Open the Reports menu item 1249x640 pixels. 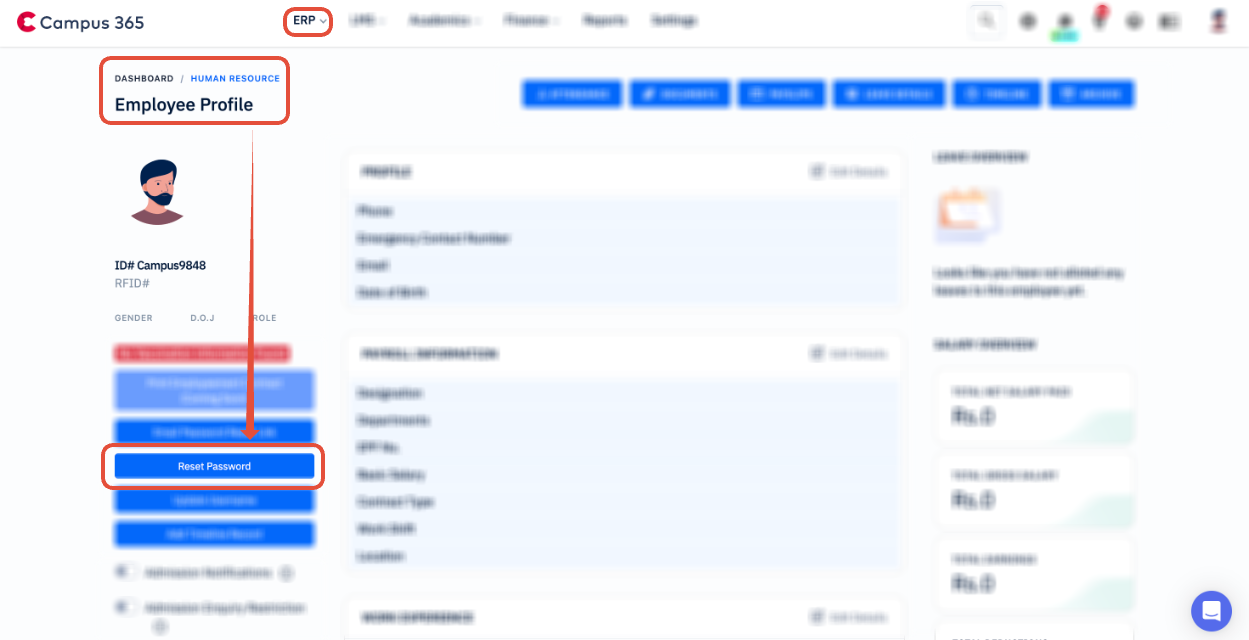[605, 20]
